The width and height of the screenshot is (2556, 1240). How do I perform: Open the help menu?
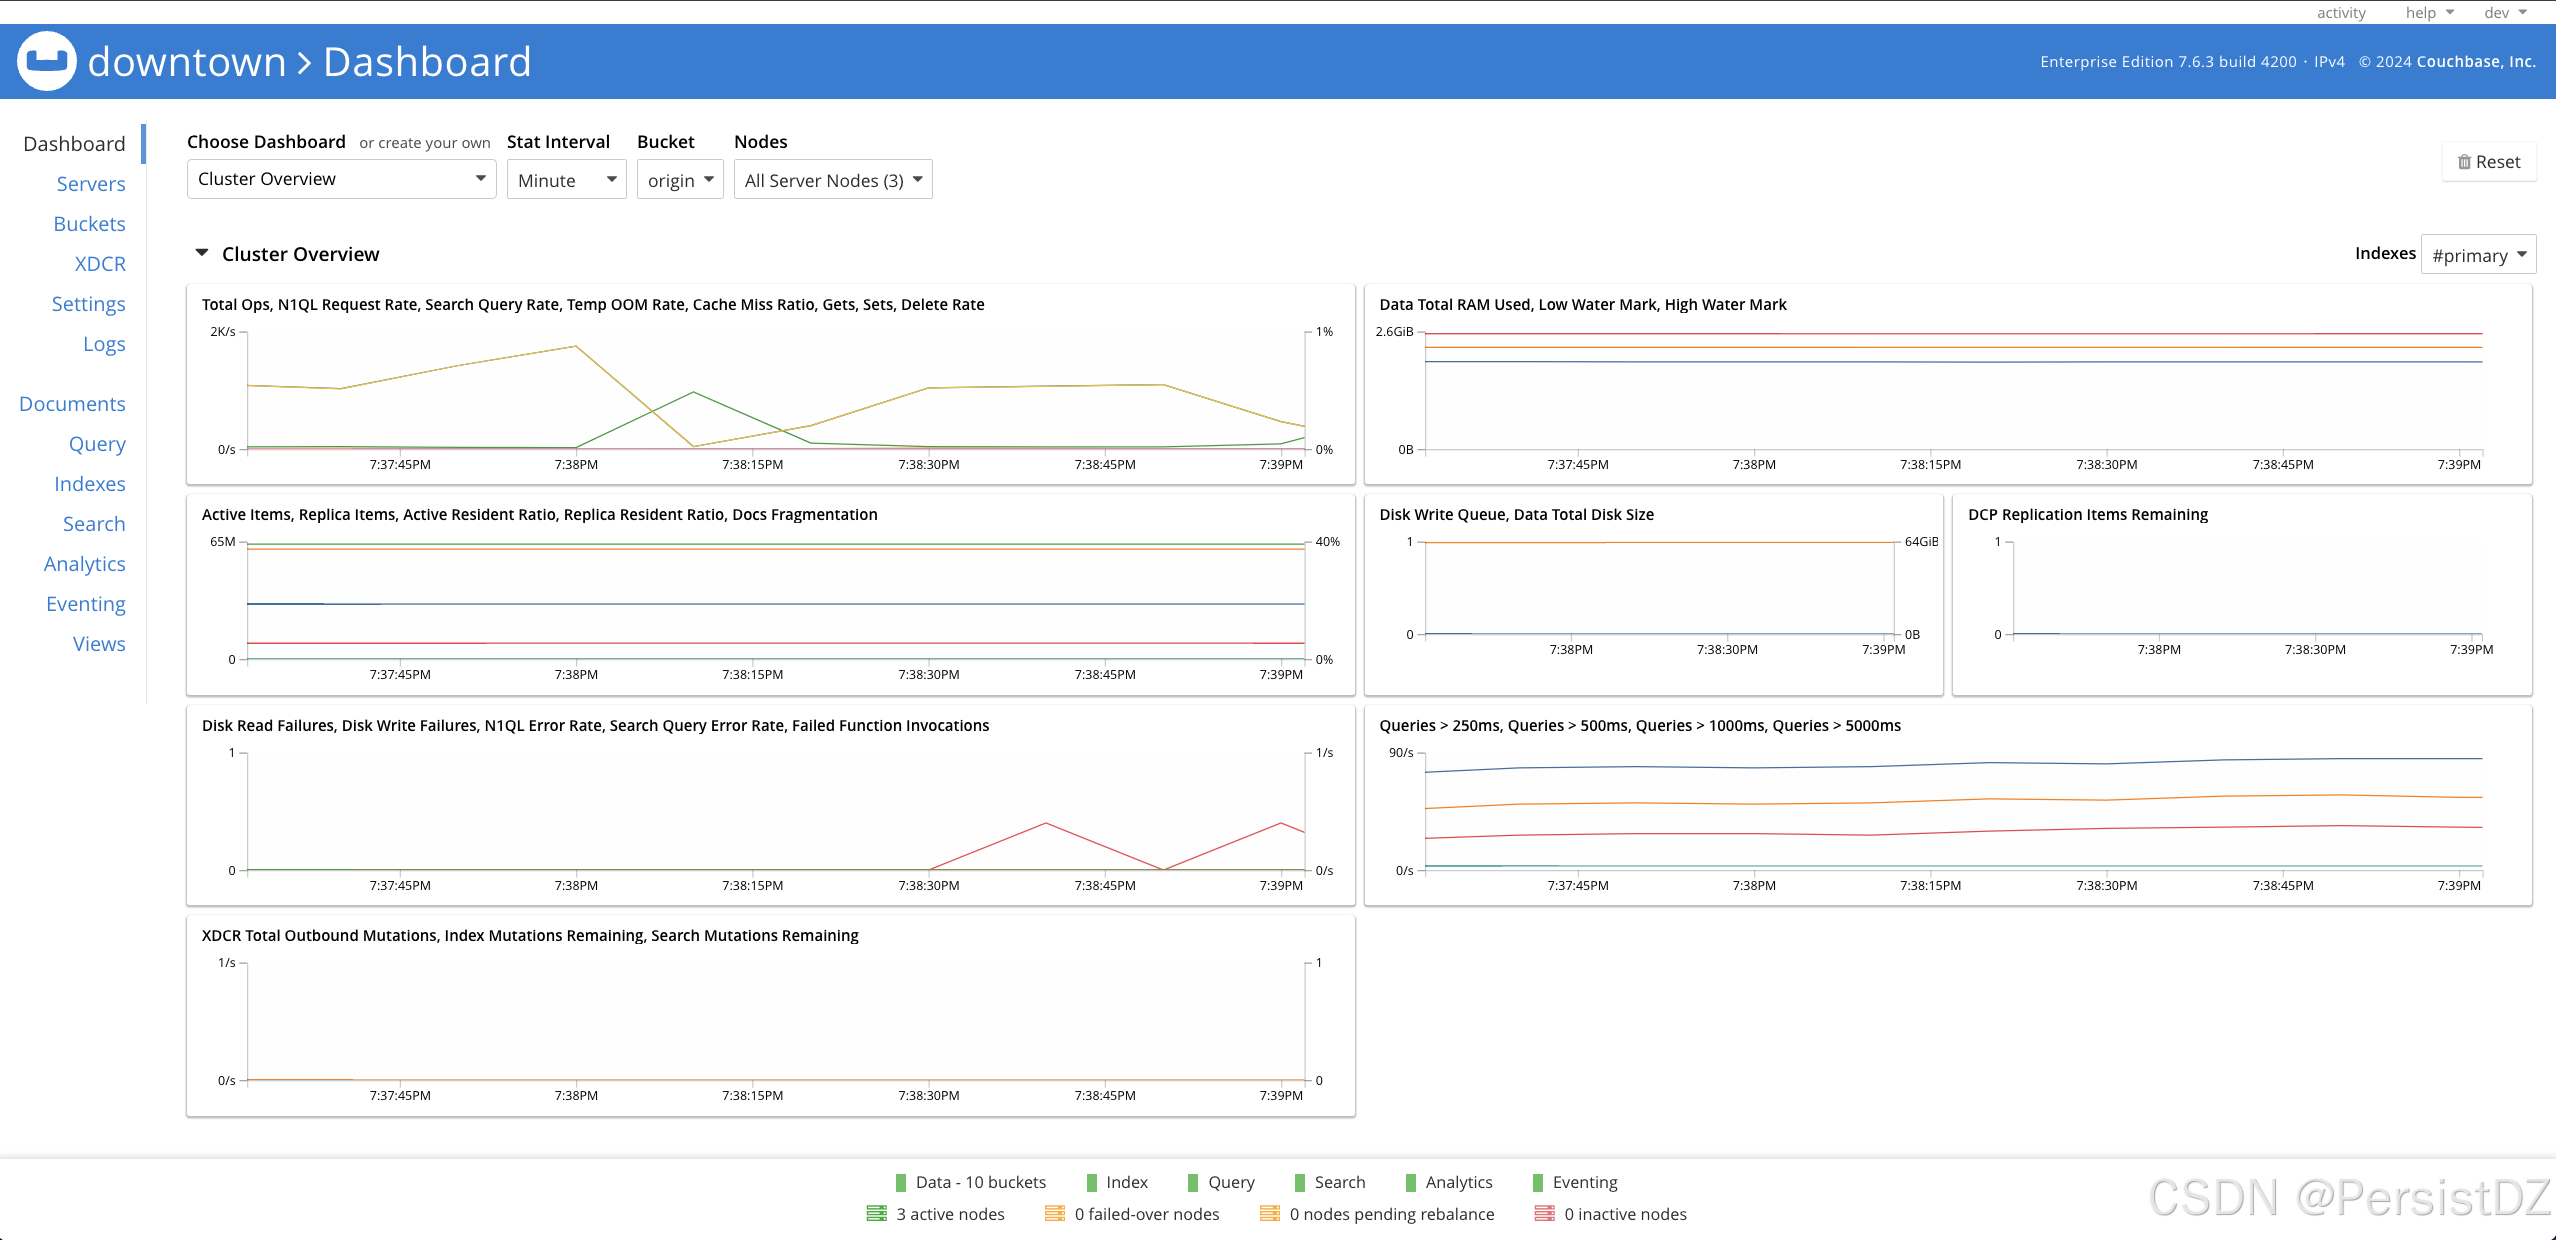pyautogui.click(x=2430, y=12)
